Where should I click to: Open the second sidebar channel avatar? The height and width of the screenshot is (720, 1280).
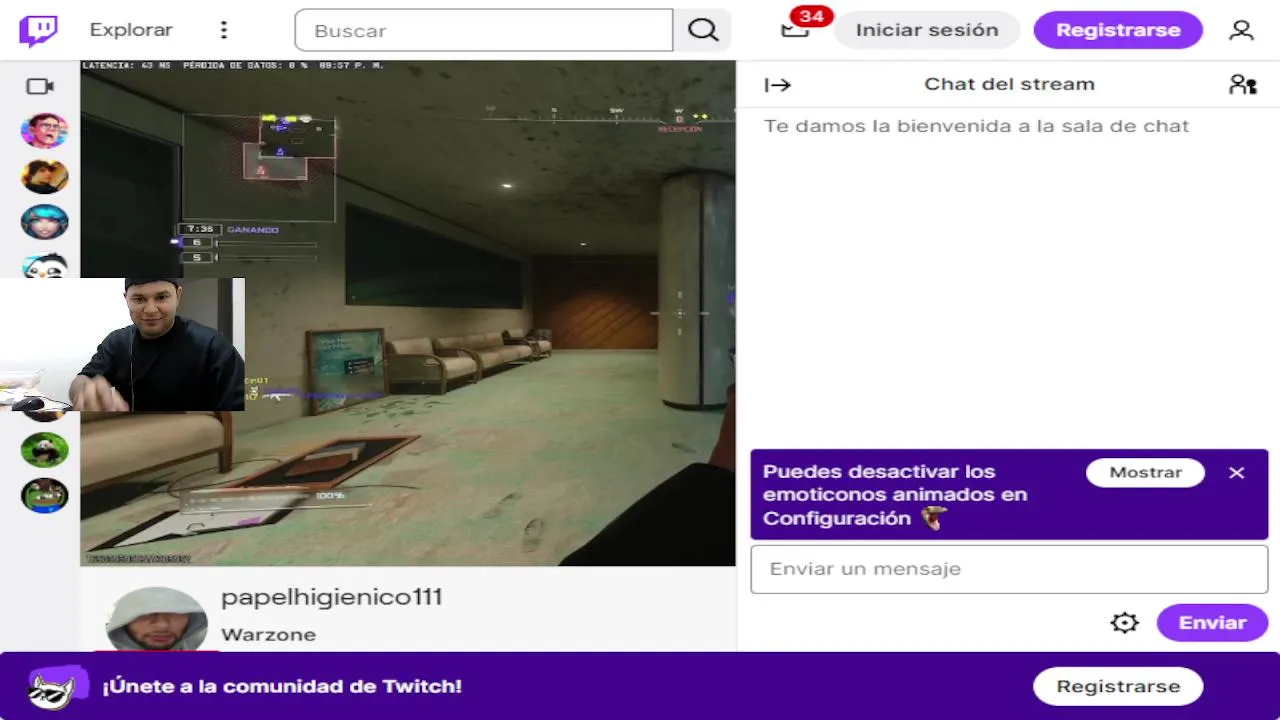tap(44, 177)
